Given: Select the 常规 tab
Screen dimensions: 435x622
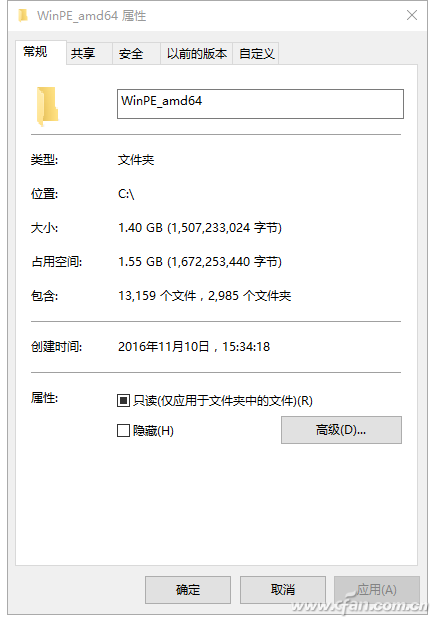Looking at the screenshot, I should pyautogui.click(x=35, y=52).
